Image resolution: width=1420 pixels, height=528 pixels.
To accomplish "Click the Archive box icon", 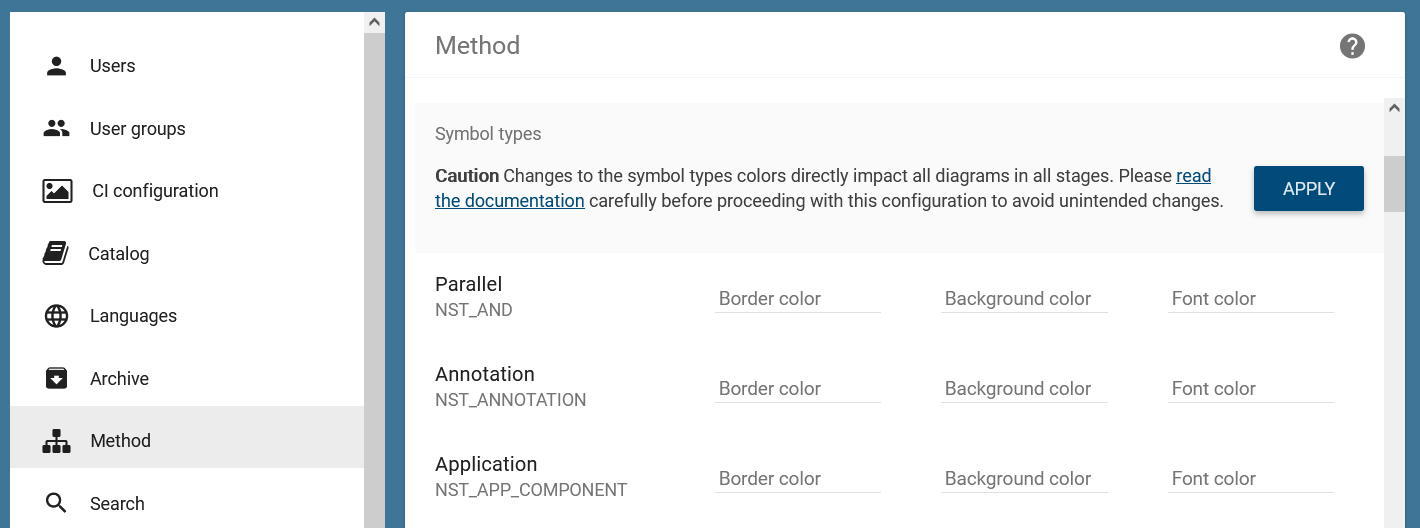I will point(57,378).
